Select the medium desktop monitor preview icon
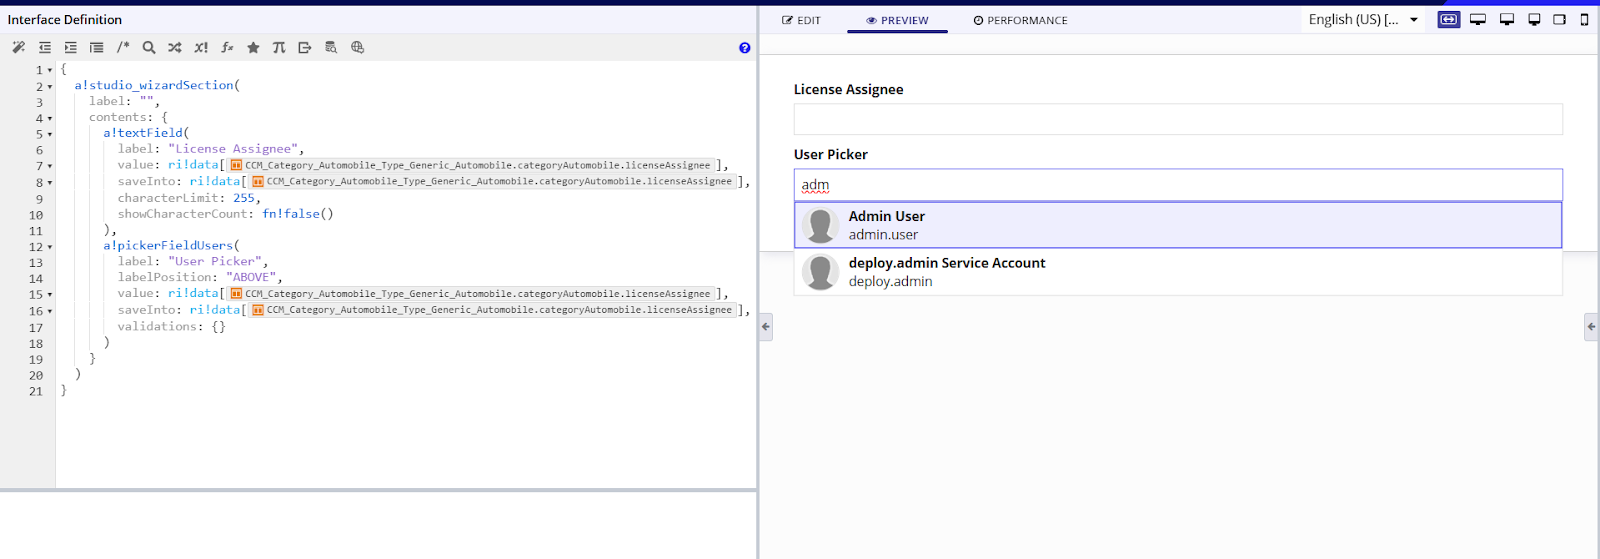 coord(1507,19)
